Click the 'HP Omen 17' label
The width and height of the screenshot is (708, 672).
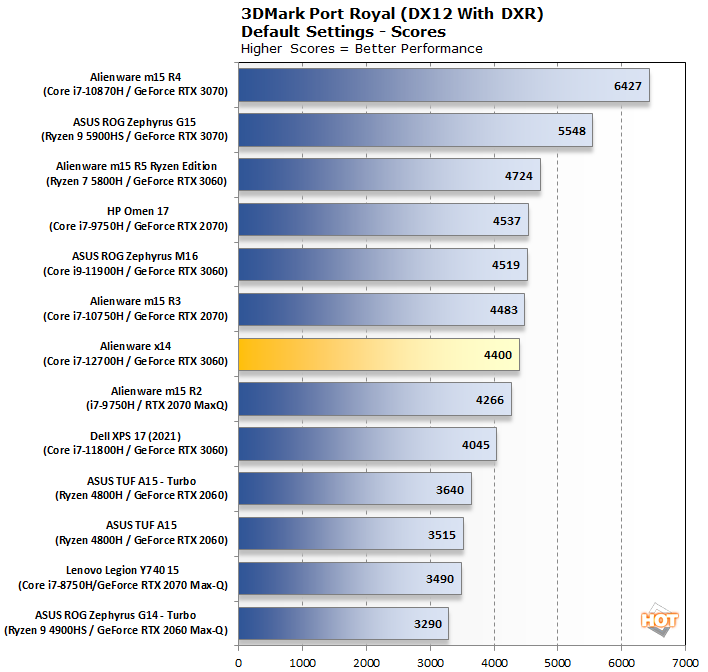138,211
